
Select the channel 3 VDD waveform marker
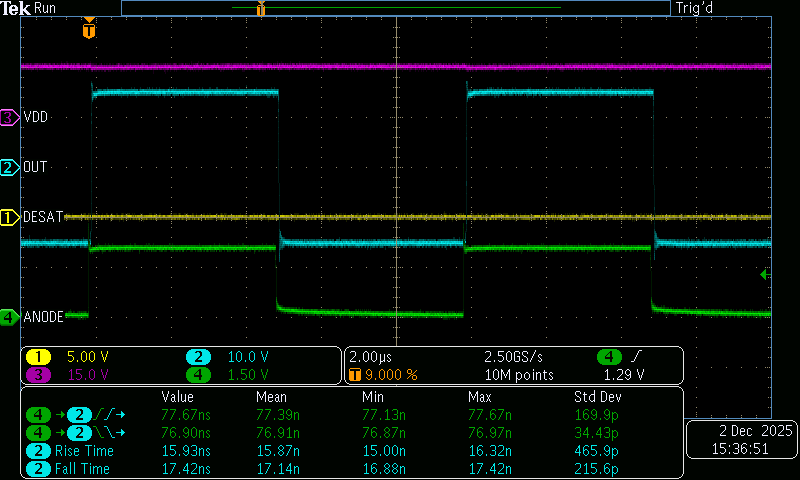pos(10,117)
